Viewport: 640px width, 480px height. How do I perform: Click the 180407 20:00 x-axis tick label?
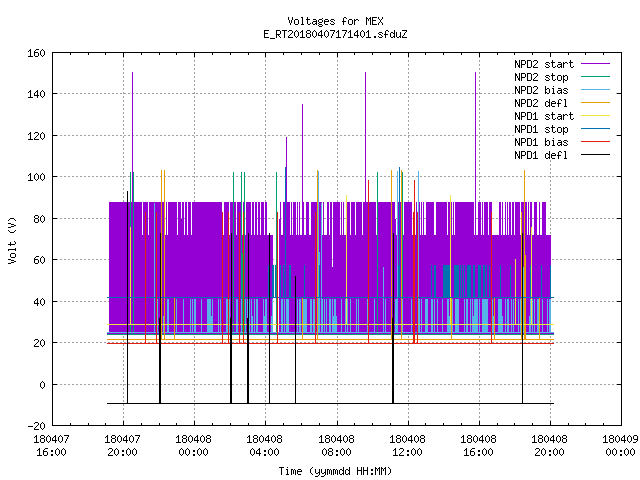(x=122, y=446)
